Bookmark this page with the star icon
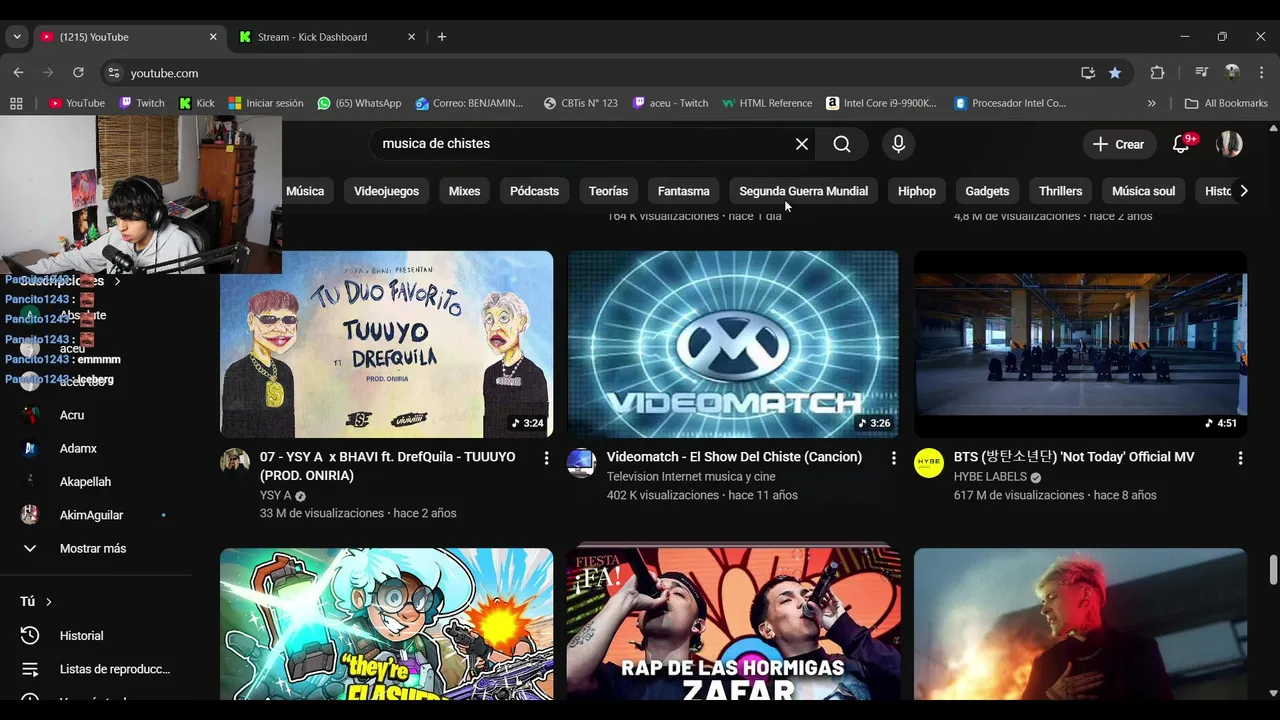The image size is (1280, 720). point(1115,73)
